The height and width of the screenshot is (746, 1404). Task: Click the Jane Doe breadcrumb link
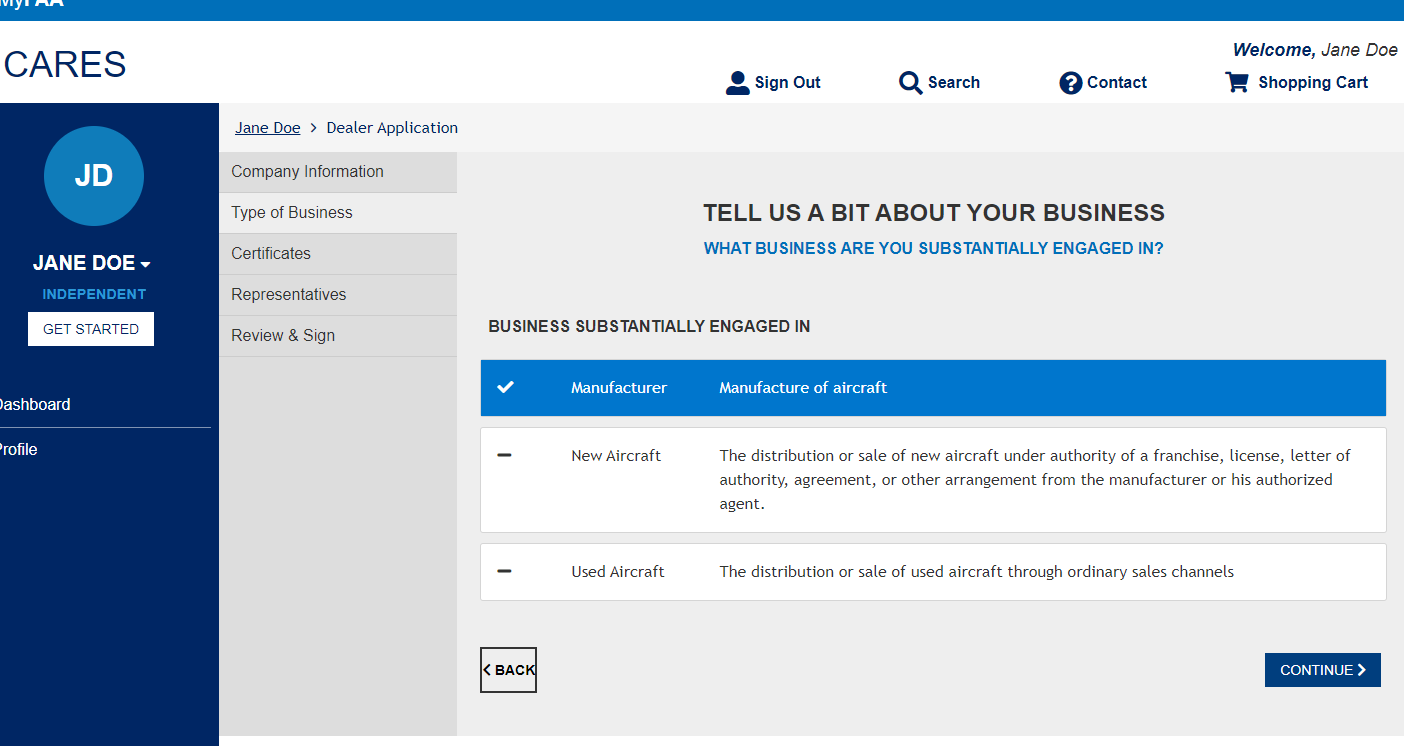268,128
